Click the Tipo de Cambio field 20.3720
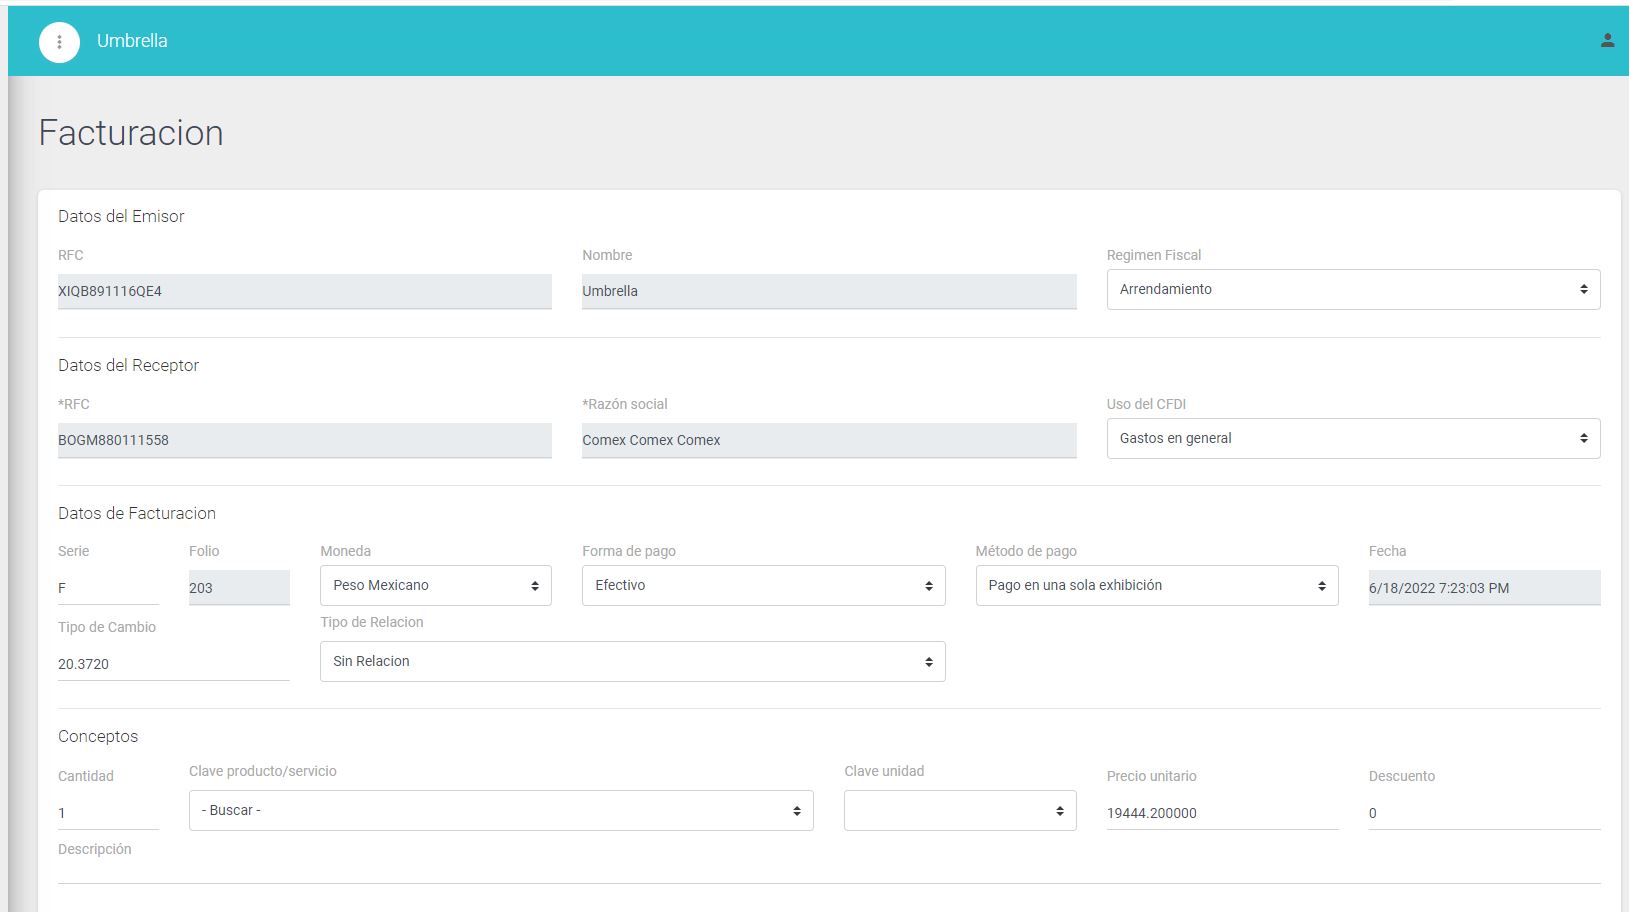 click(173, 664)
